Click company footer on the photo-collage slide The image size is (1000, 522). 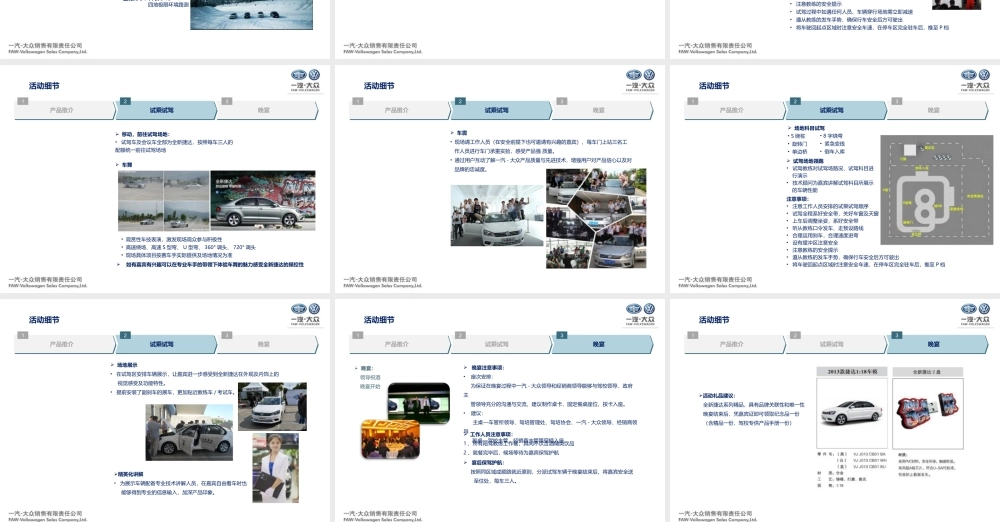[x=383, y=282]
